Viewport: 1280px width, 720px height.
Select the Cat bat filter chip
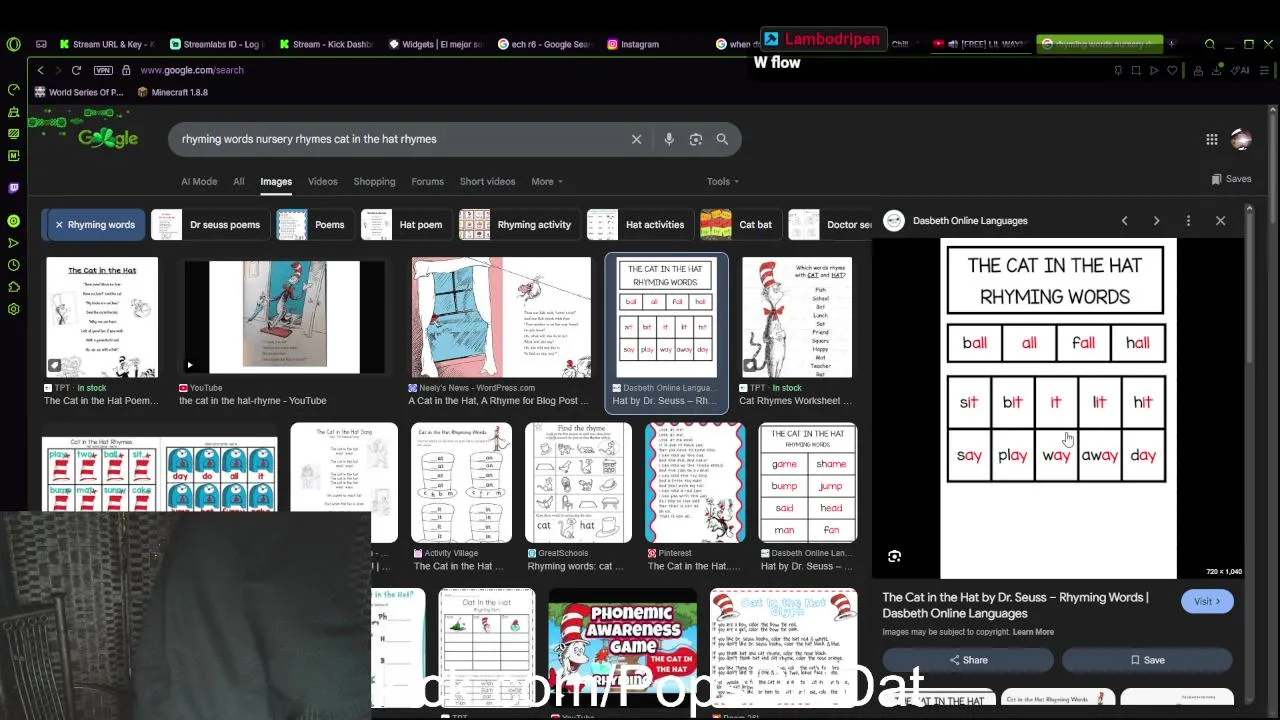(x=740, y=225)
